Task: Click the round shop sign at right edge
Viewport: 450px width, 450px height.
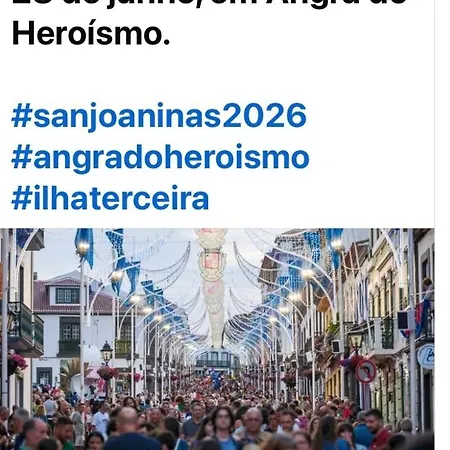Action: point(426,357)
